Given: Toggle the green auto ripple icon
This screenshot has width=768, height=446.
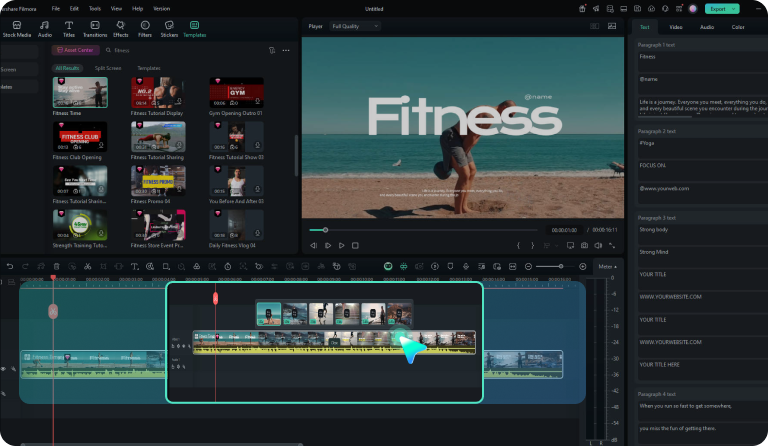Looking at the screenshot, I should [404, 266].
